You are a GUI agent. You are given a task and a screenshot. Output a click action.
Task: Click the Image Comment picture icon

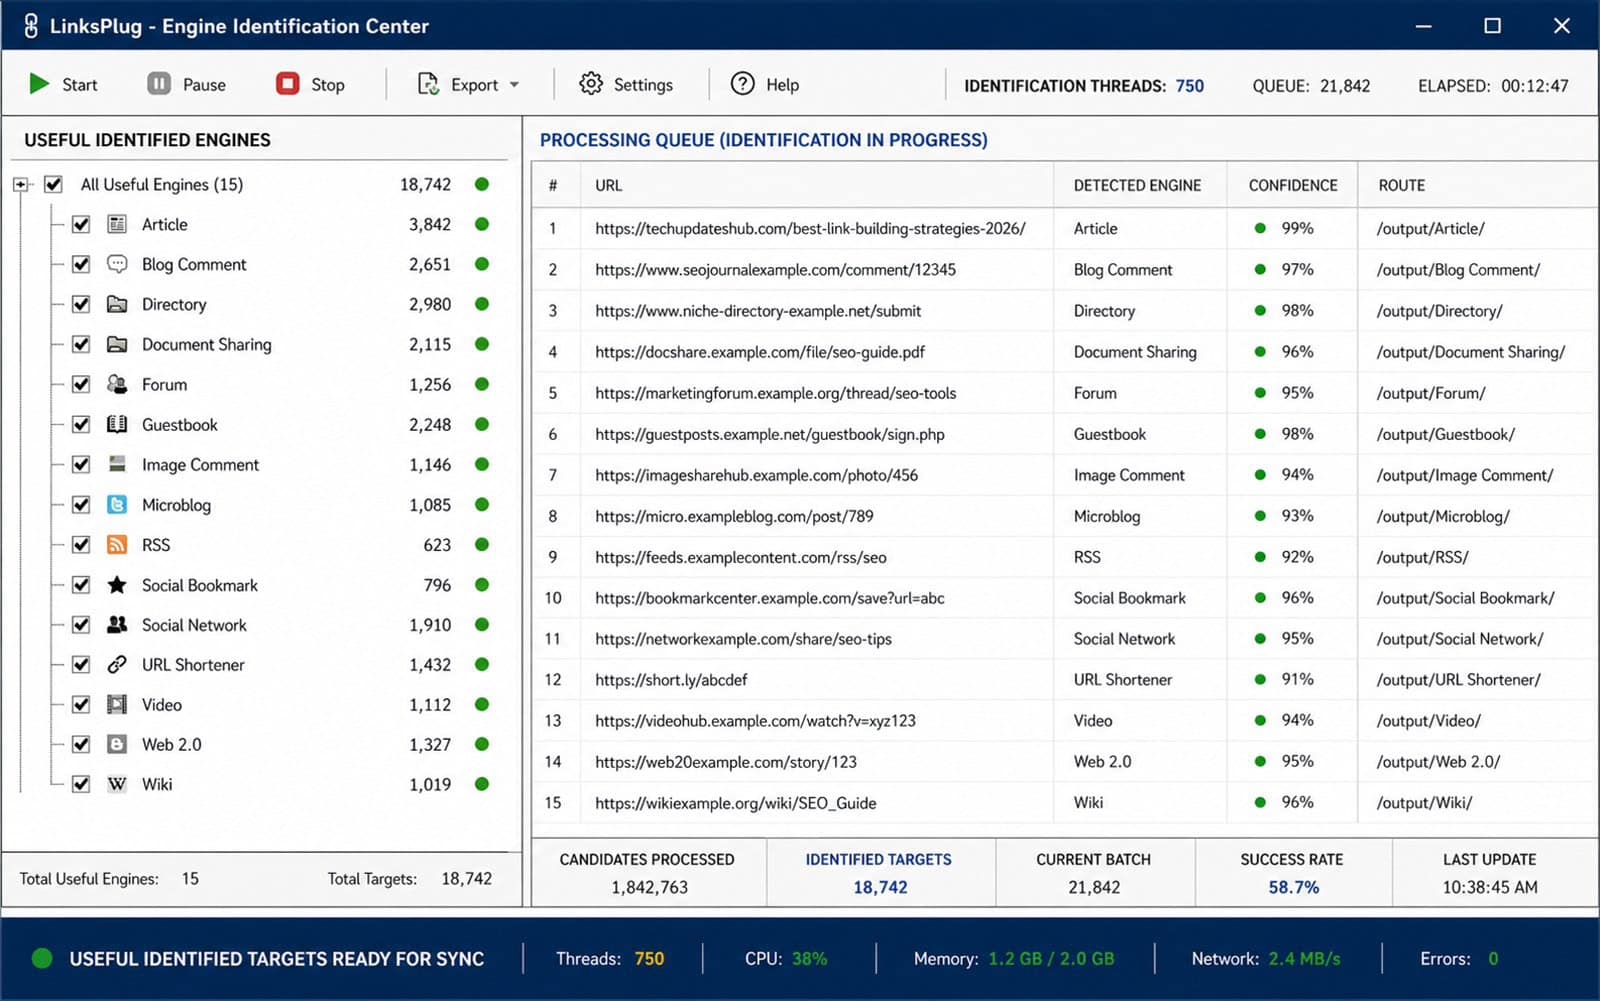point(117,464)
